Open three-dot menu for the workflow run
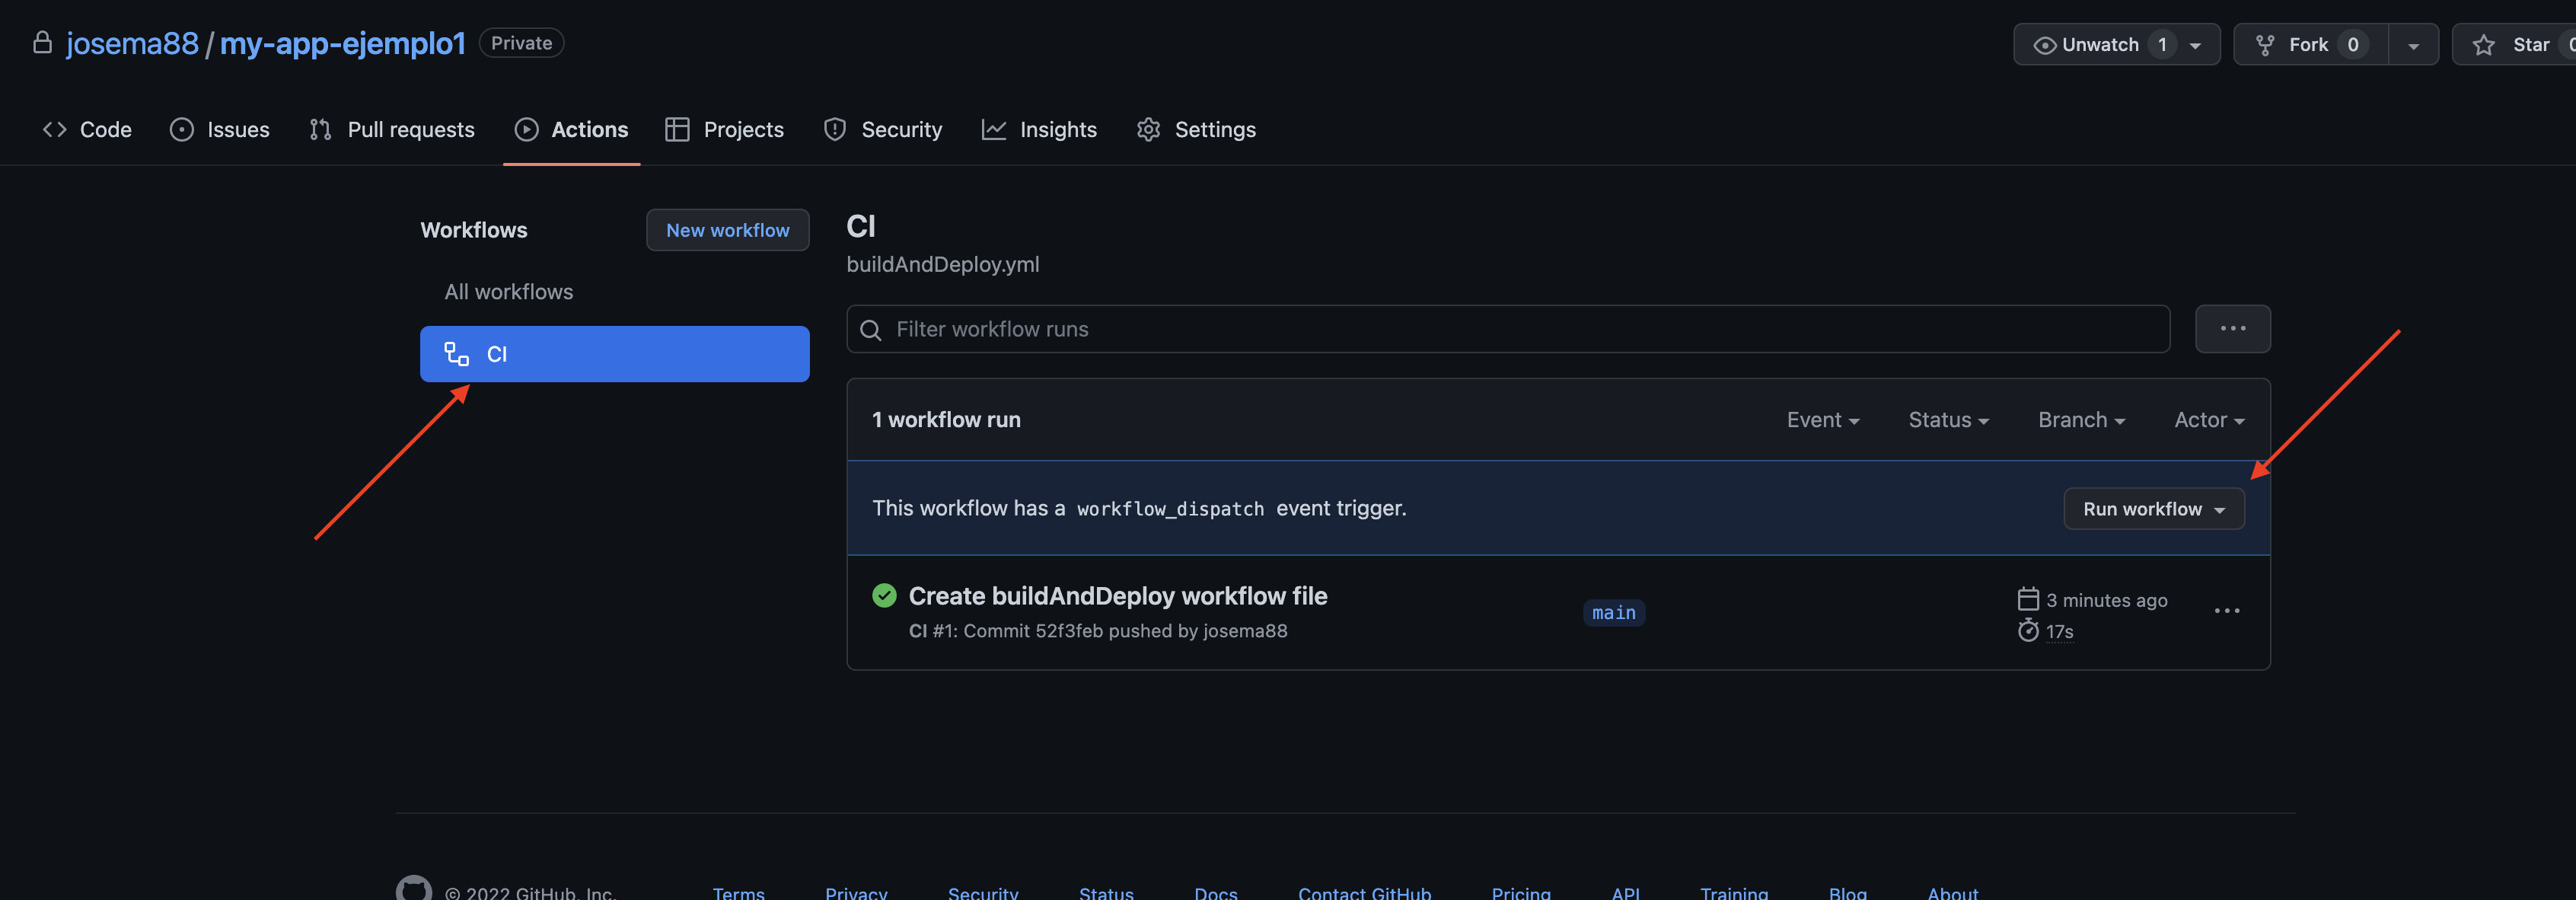2576x900 pixels. (2226, 611)
